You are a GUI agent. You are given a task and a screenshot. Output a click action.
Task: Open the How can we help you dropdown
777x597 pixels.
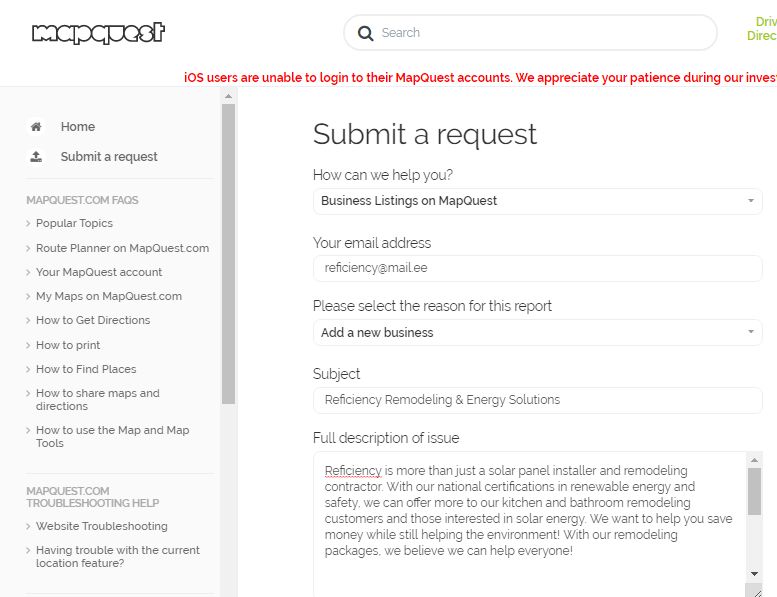[x=538, y=201]
